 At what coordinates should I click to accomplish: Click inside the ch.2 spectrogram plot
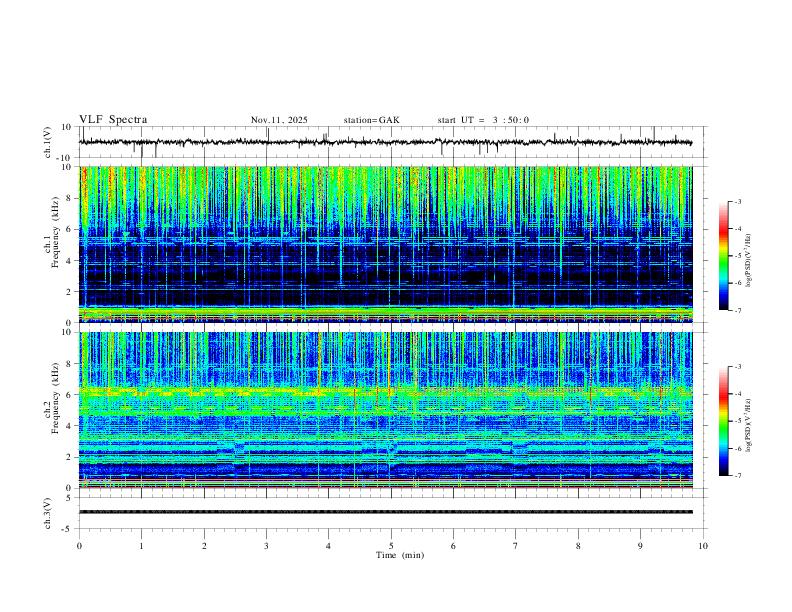pyautogui.click(x=386, y=410)
